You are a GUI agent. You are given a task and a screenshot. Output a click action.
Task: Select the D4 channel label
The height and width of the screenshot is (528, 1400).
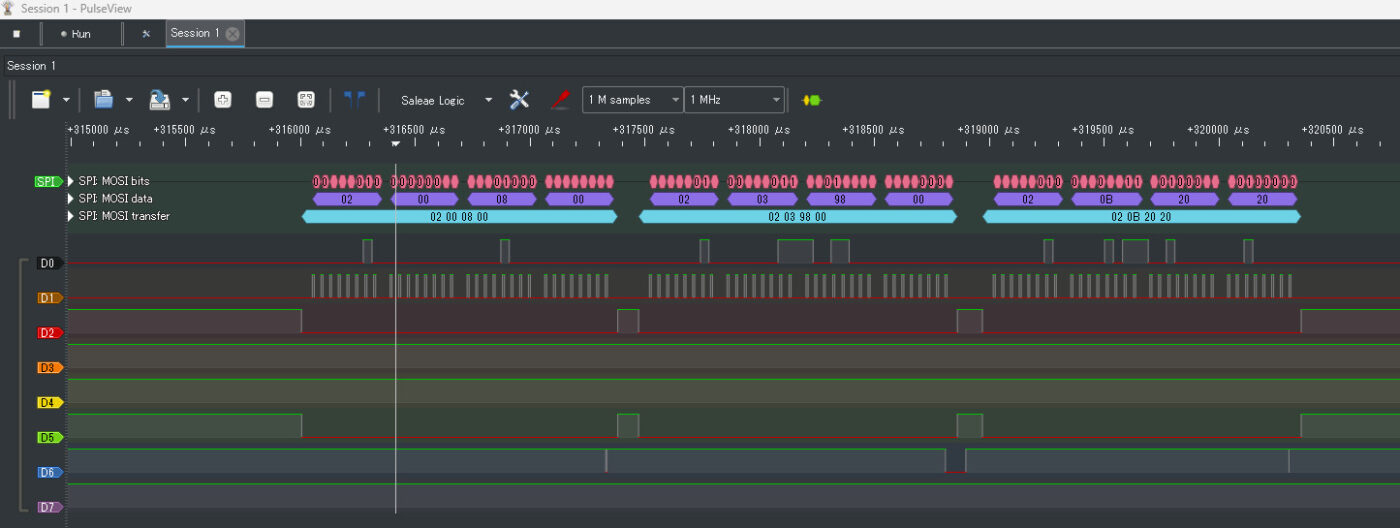coord(49,402)
